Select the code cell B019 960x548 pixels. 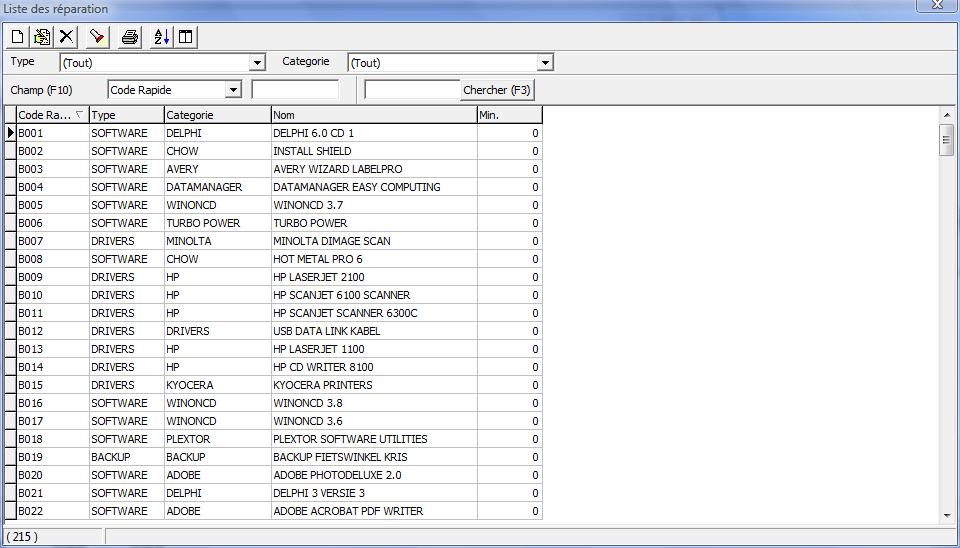tap(53, 457)
